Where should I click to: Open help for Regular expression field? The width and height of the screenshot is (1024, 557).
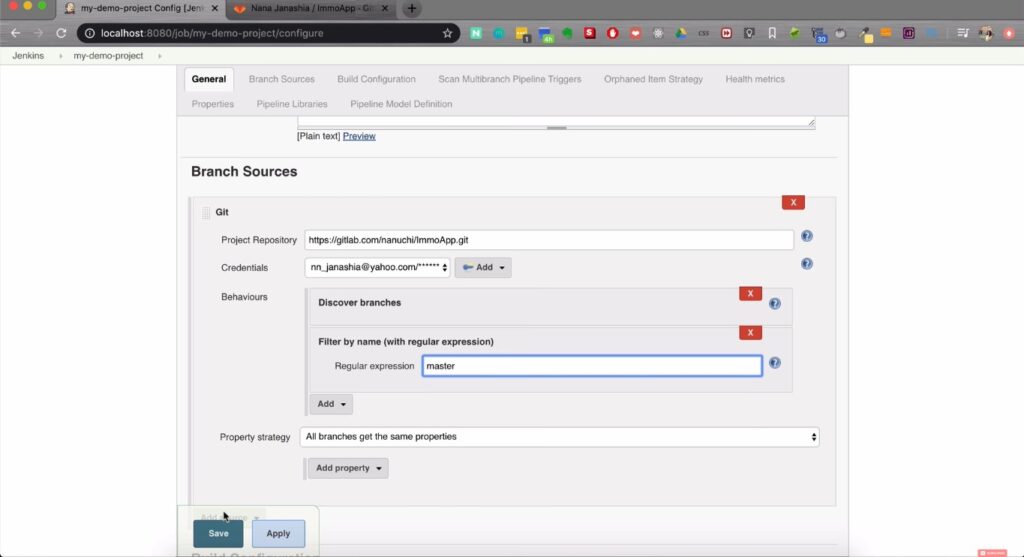point(774,364)
